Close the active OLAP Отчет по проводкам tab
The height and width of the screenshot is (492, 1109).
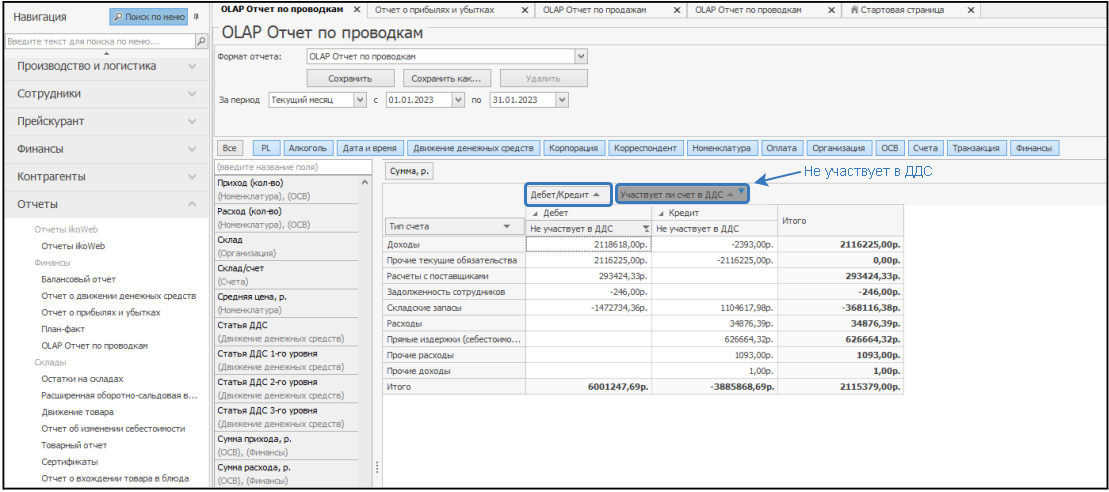coord(364,10)
